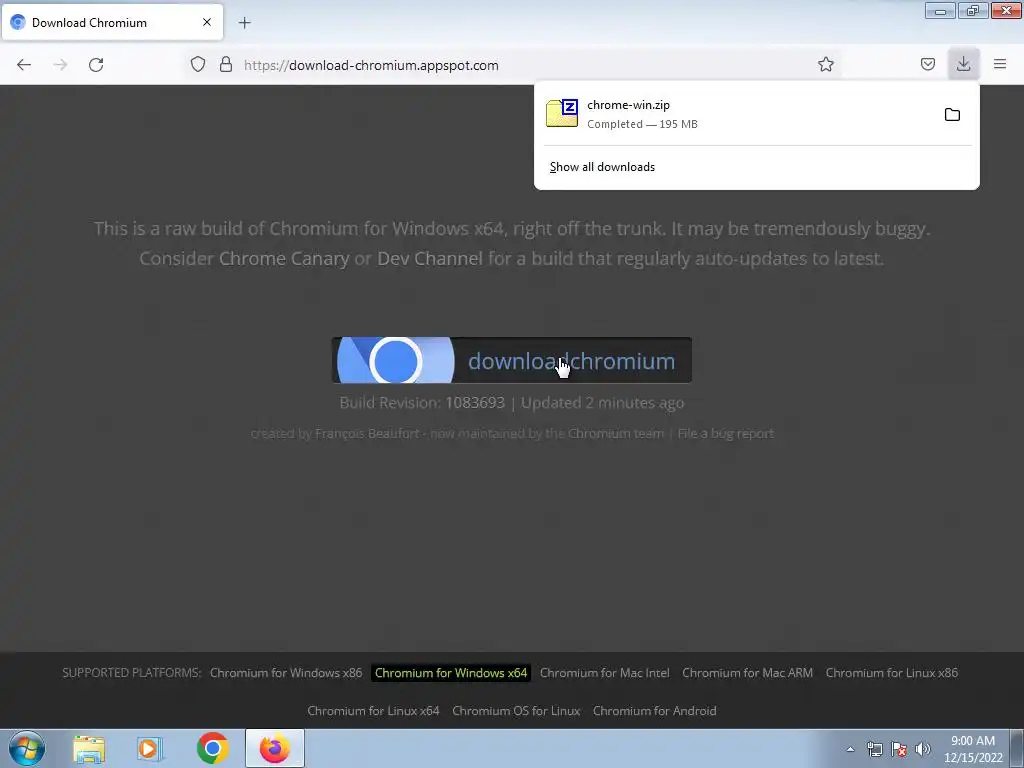The width and height of the screenshot is (1024, 768).
Task: Open a new tab with the plus button
Action: pyautogui.click(x=244, y=23)
